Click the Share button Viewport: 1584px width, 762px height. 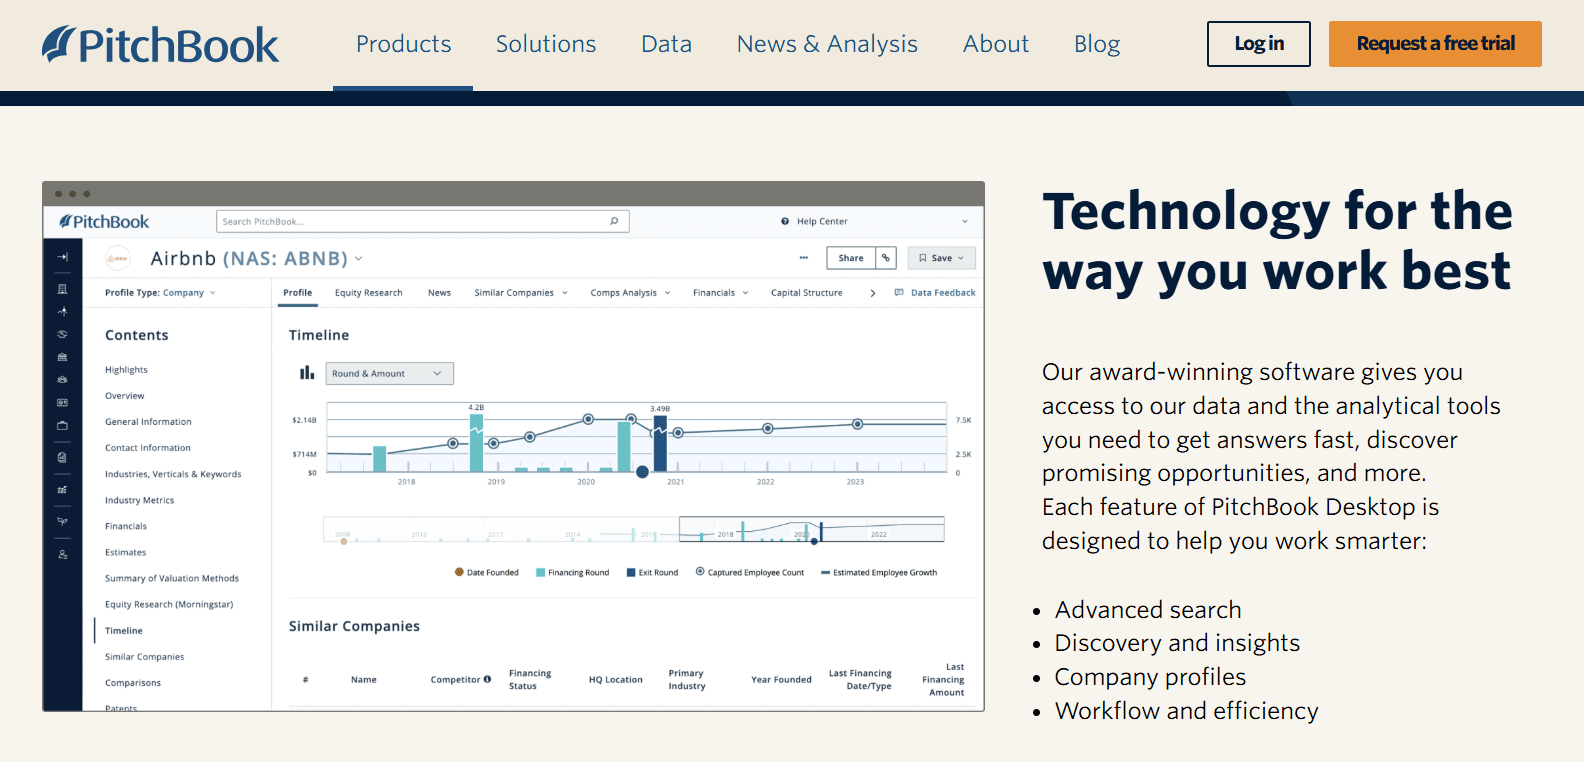[x=851, y=258]
